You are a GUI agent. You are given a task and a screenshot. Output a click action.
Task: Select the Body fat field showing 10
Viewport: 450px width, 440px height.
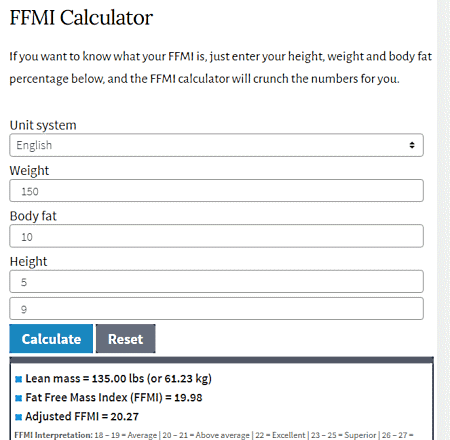pos(216,236)
